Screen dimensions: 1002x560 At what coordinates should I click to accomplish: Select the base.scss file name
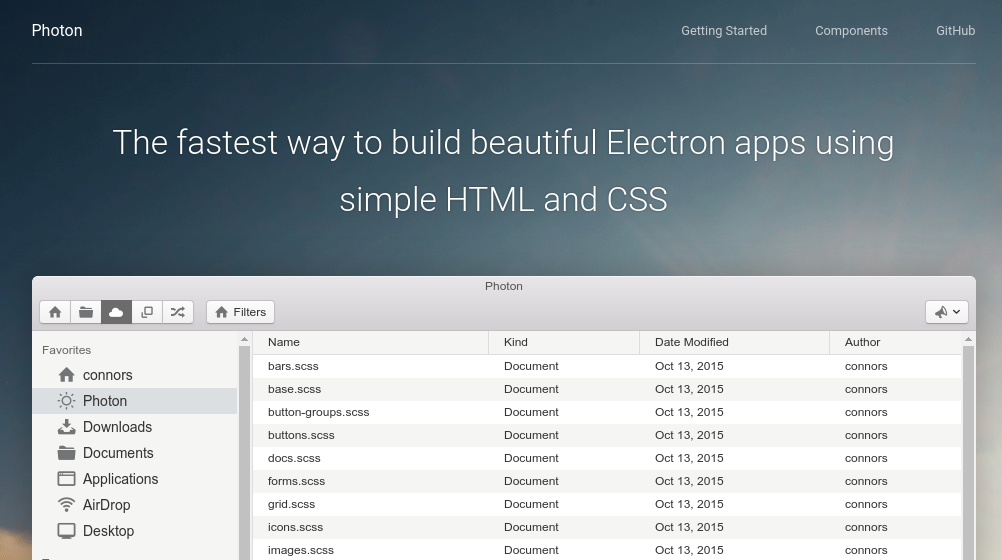294,389
